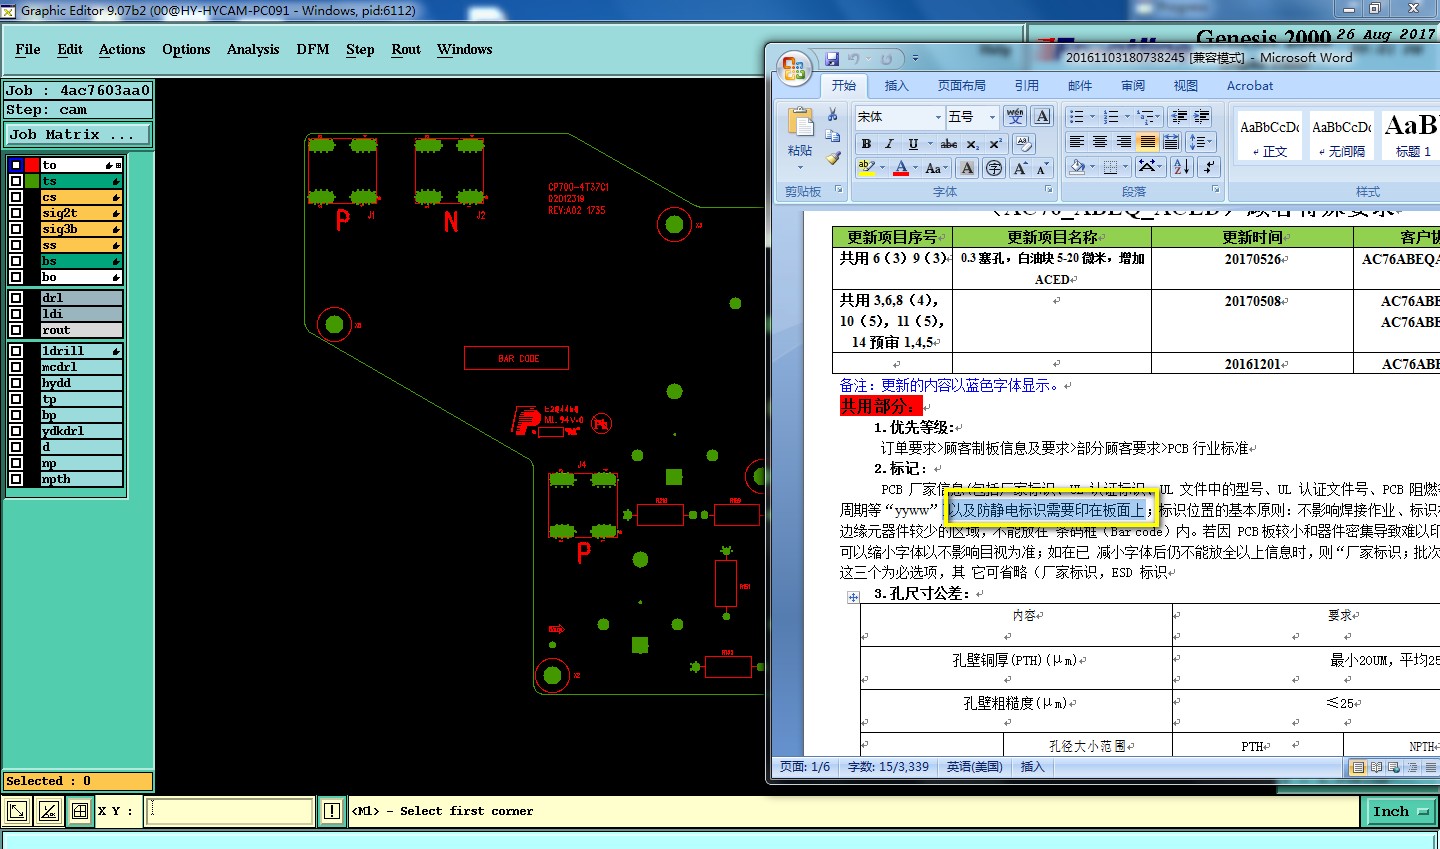Click the Sort A-Z icon
This screenshot has width=1440, height=849.
pyautogui.click(x=1181, y=167)
